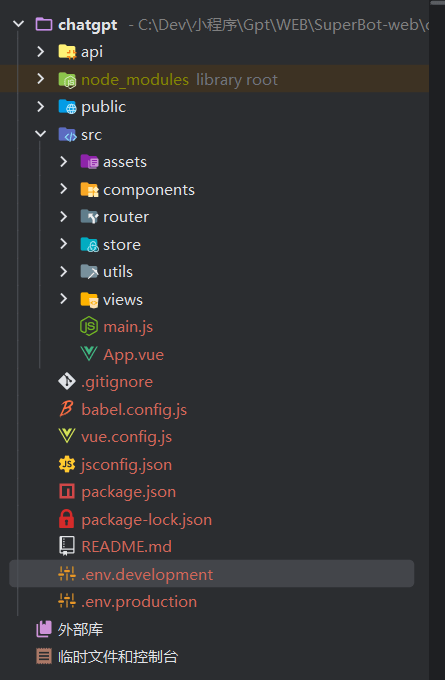Select the router folder

[x=126, y=216]
